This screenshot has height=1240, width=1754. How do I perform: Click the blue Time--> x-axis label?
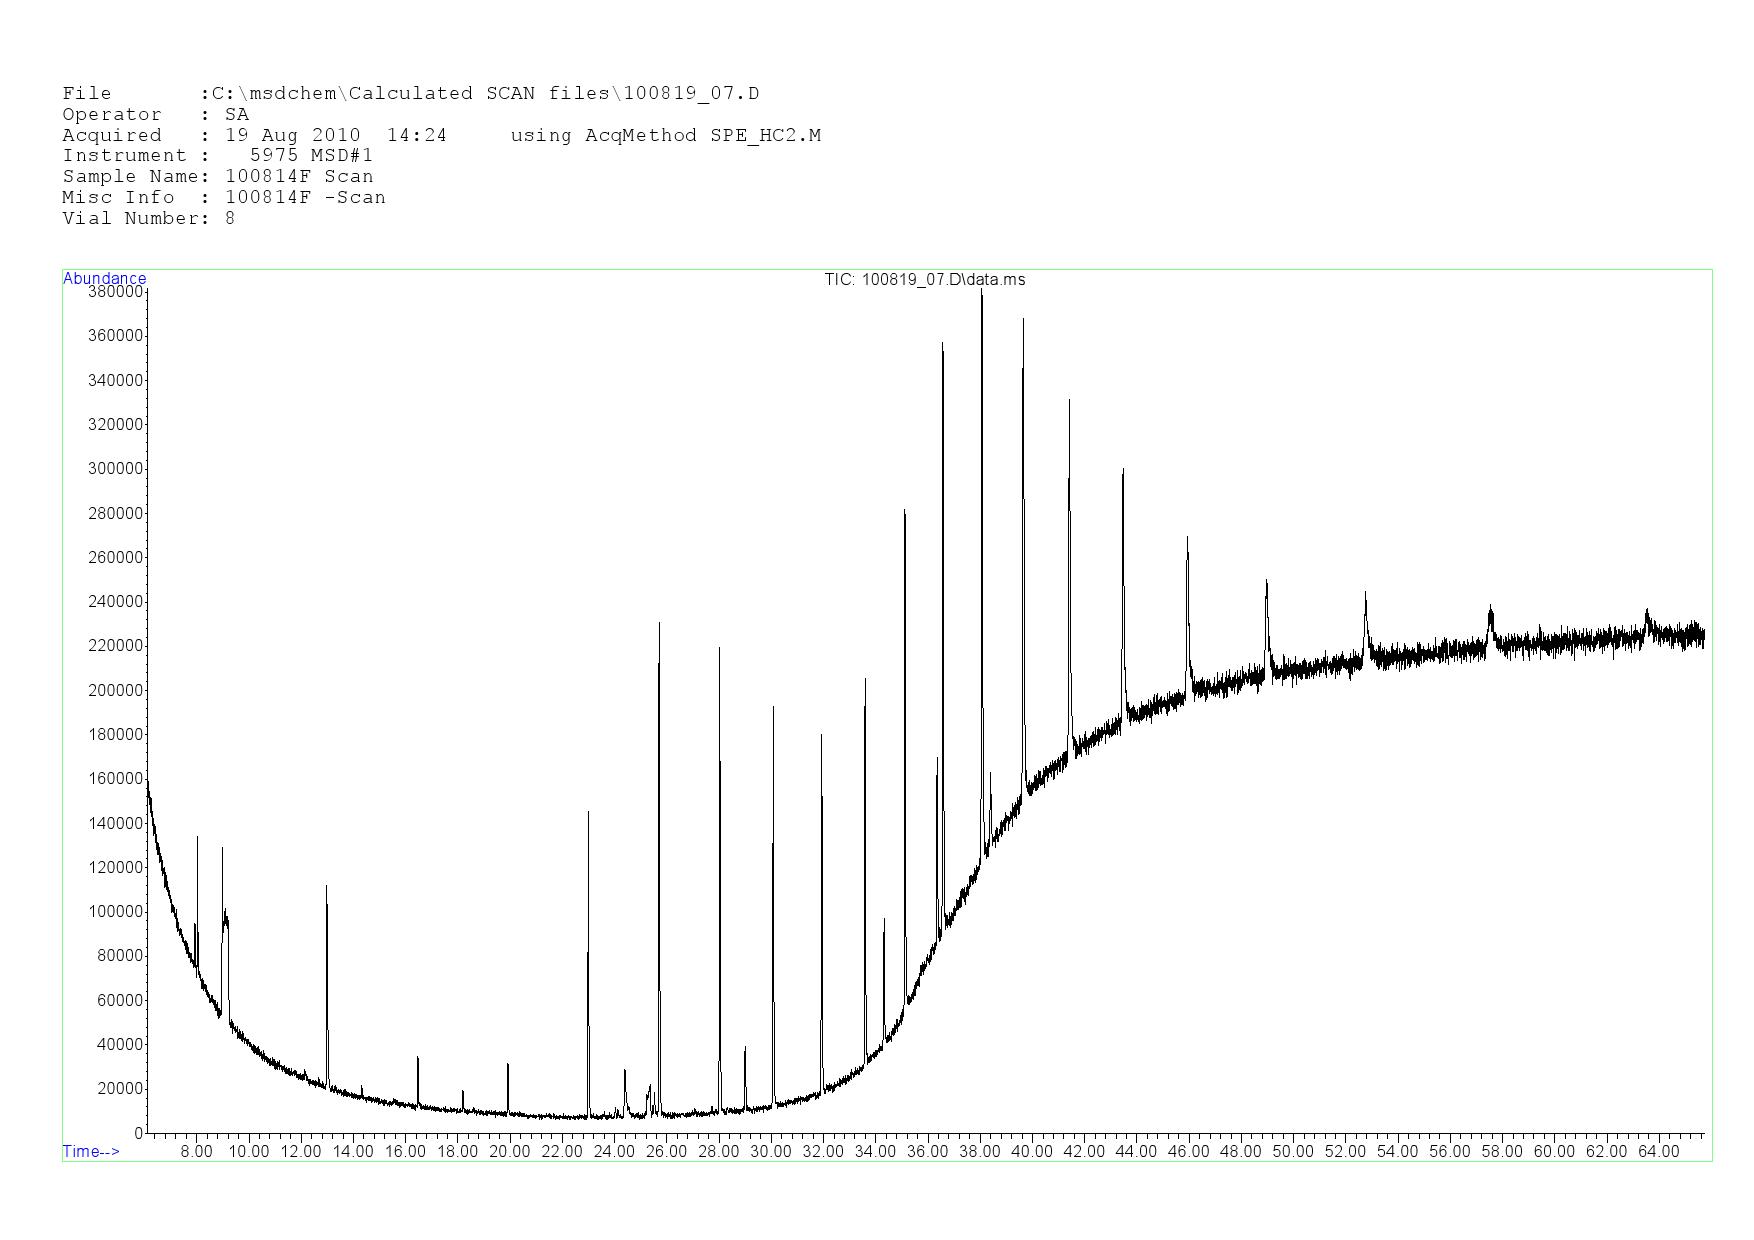point(91,1151)
